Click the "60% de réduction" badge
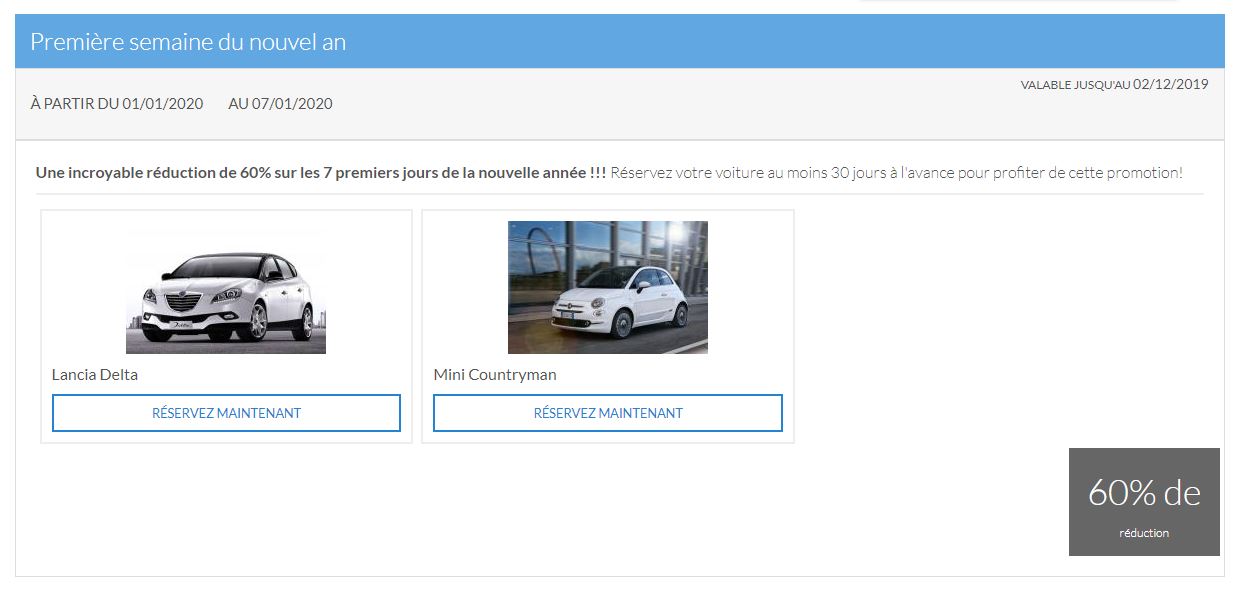Viewport: 1240px width, 590px height. tap(1144, 502)
